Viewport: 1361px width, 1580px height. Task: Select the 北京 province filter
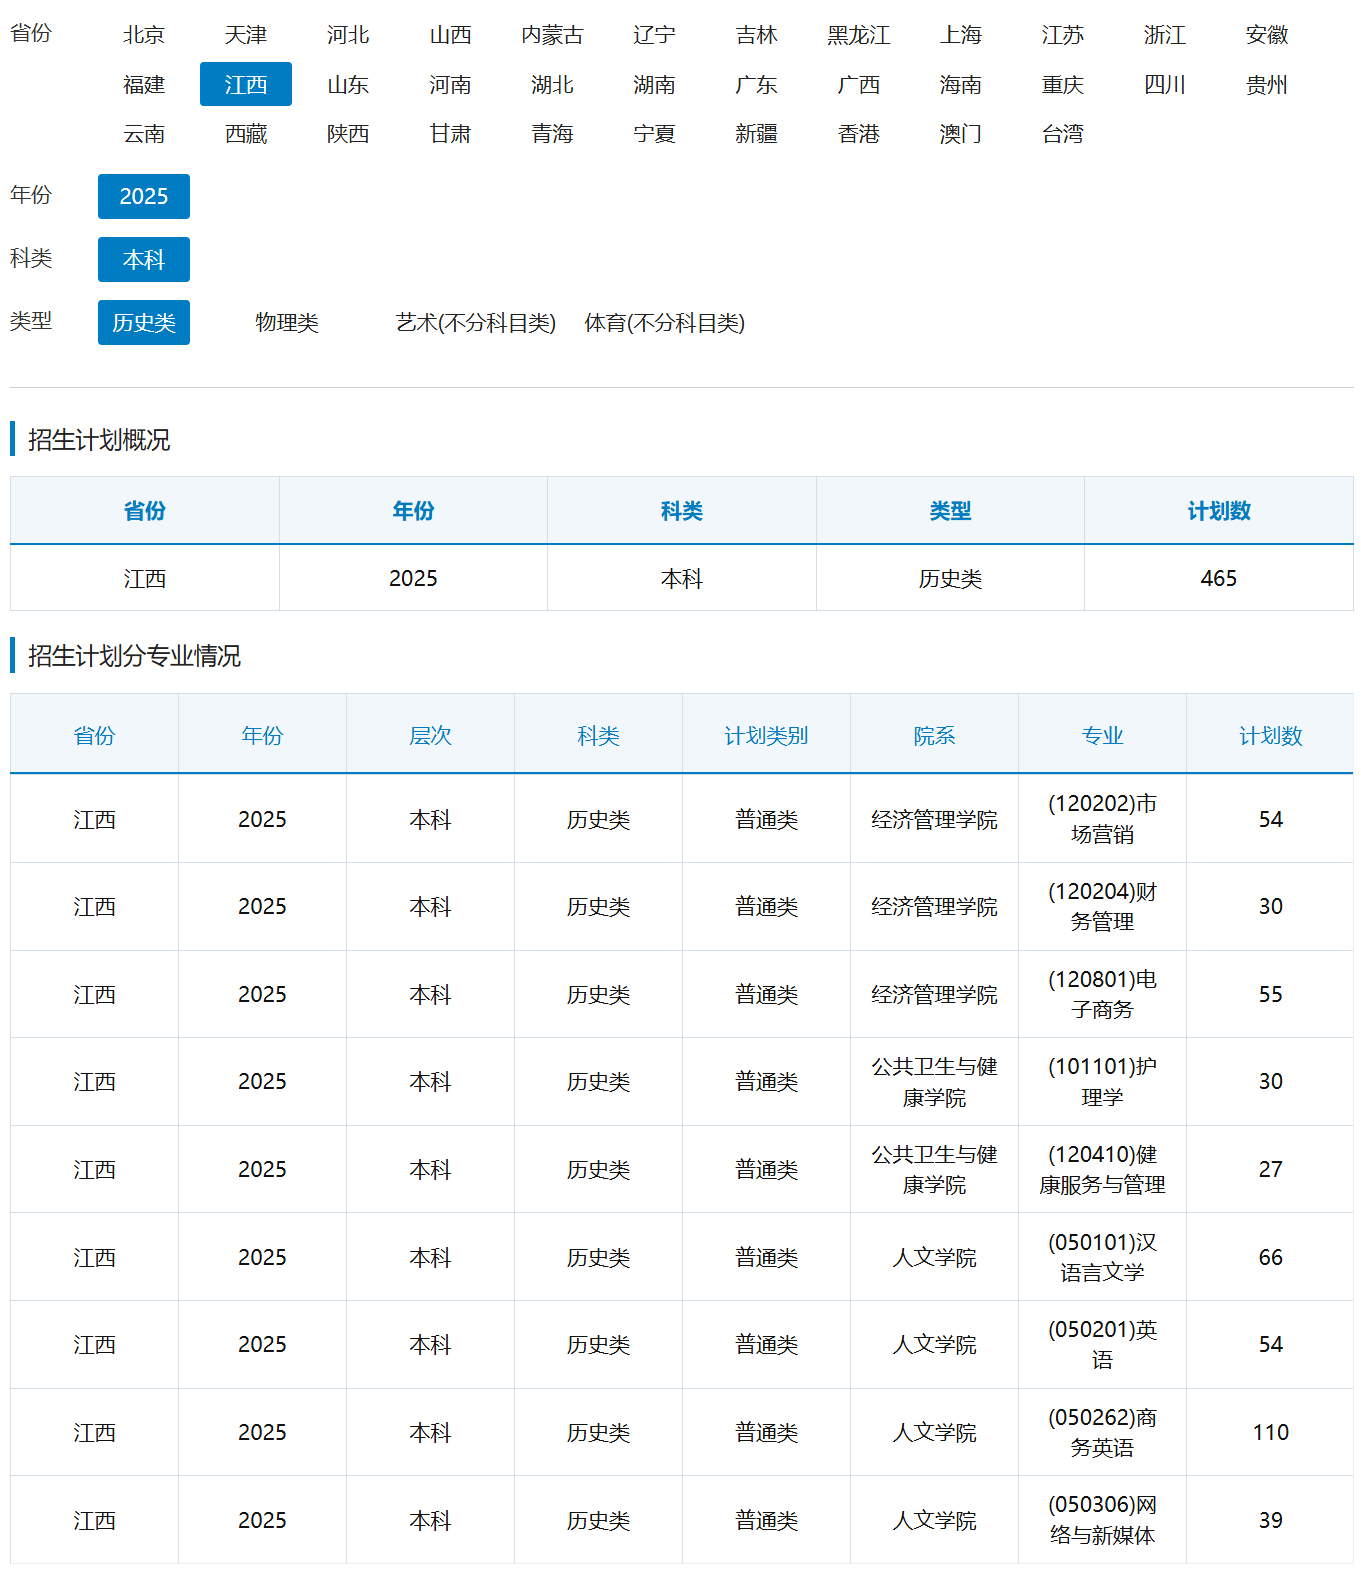(144, 35)
